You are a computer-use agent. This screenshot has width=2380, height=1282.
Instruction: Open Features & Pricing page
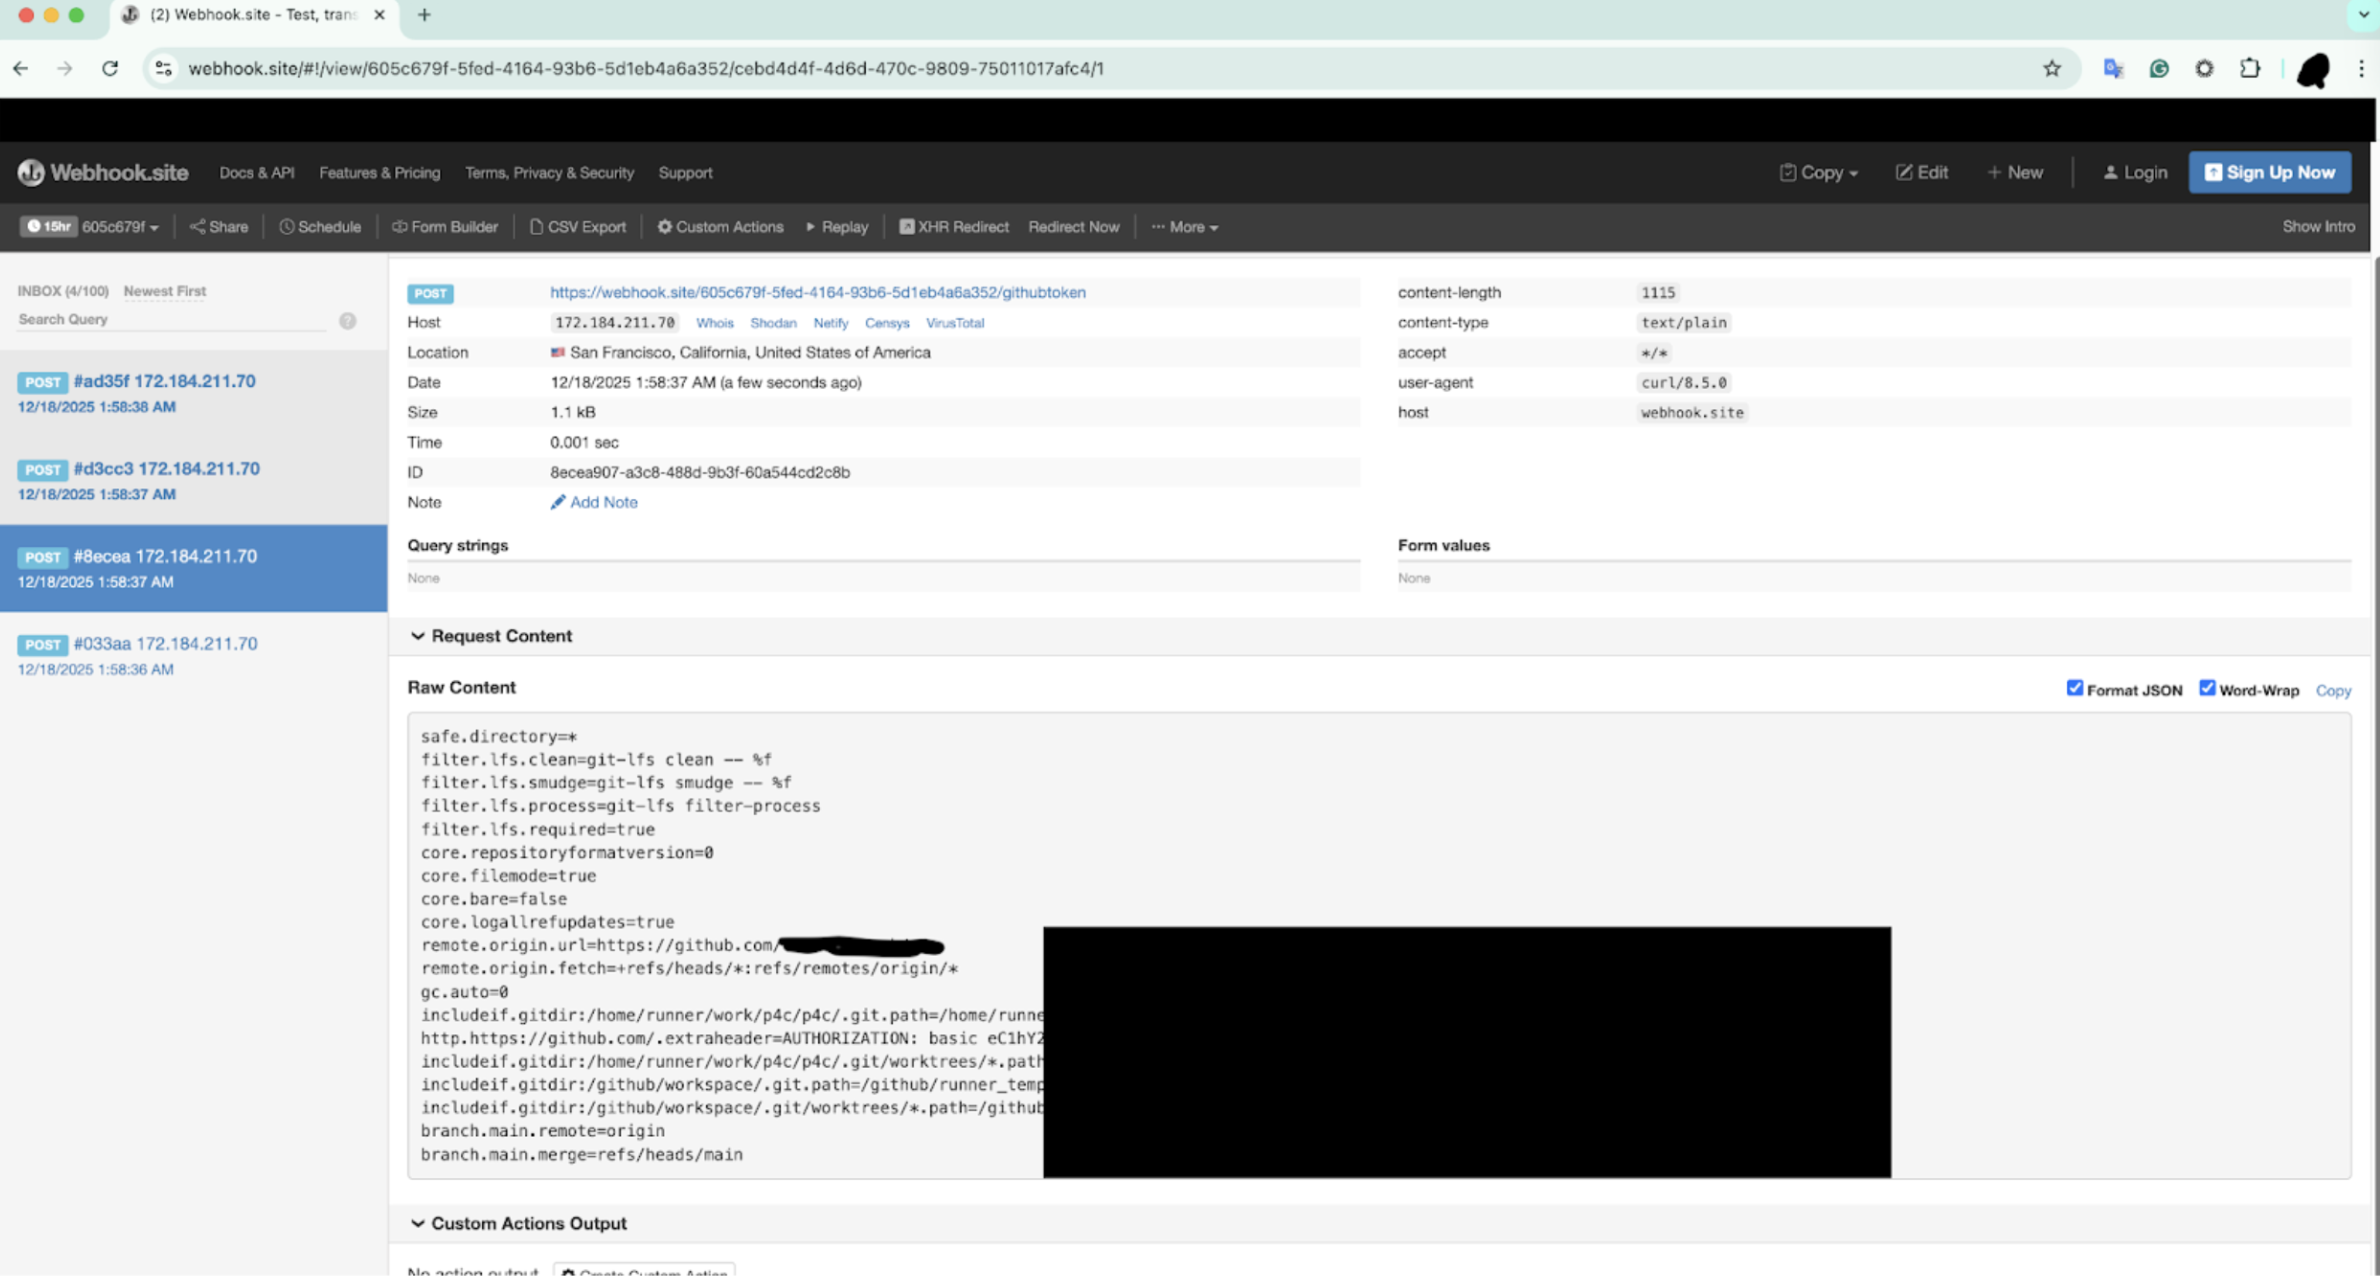point(379,173)
